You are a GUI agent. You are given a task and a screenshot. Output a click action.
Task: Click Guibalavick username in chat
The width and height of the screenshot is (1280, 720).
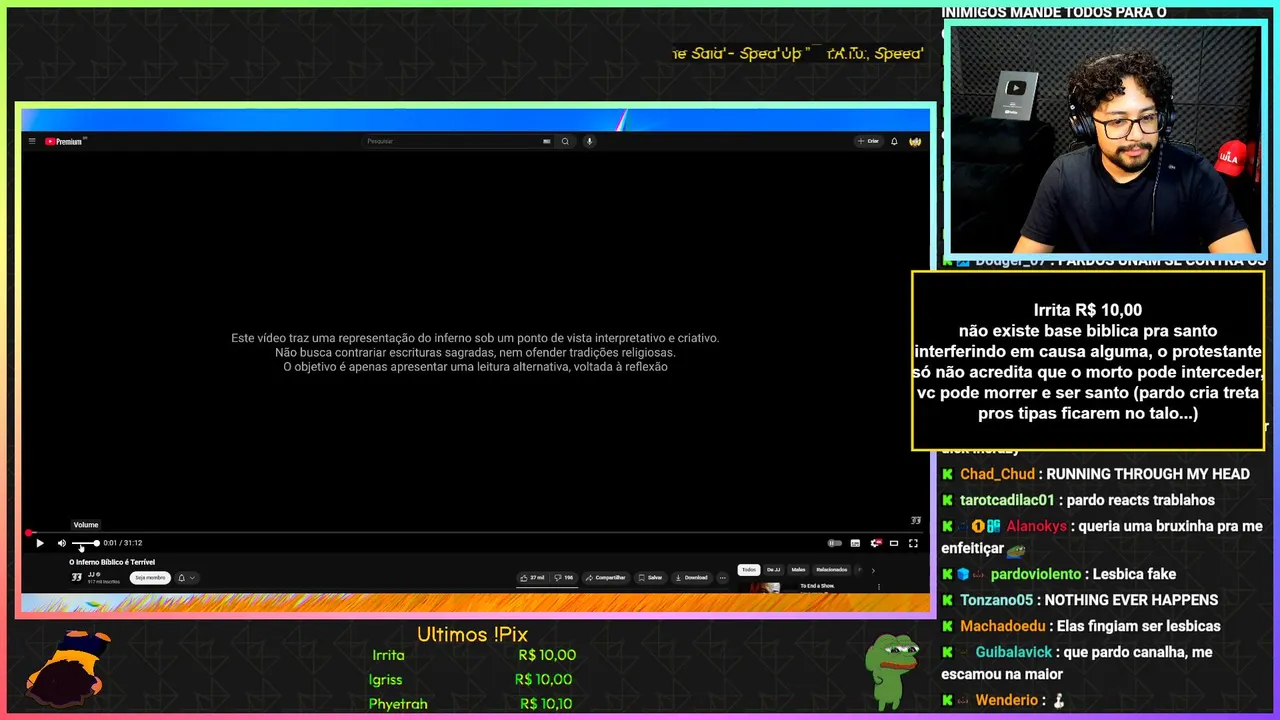click(1013, 652)
